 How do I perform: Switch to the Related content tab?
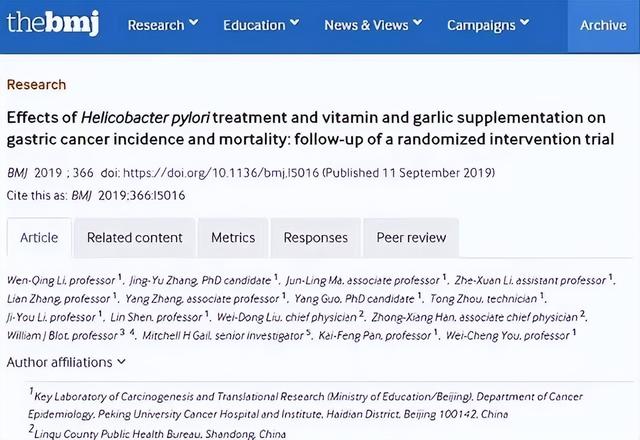pyautogui.click(x=134, y=238)
